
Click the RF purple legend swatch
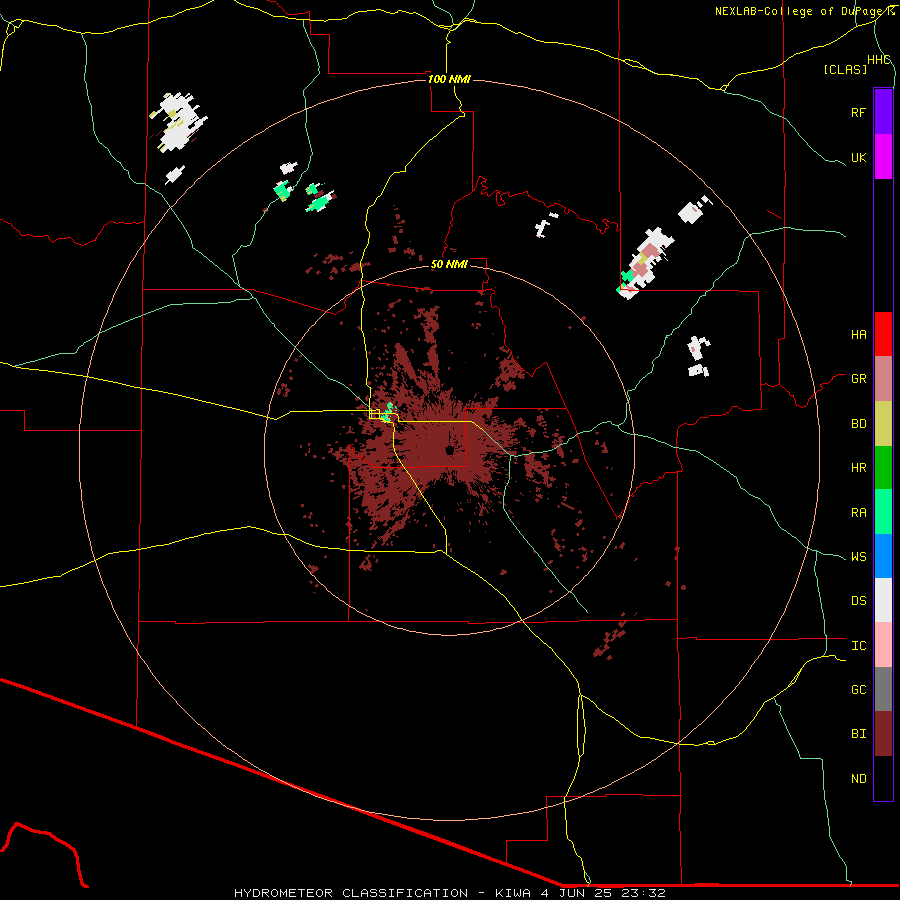883,112
